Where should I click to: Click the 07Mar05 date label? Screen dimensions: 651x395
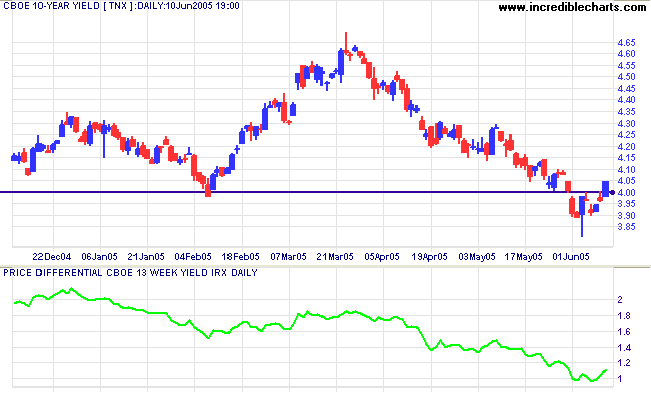click(288, 257)
